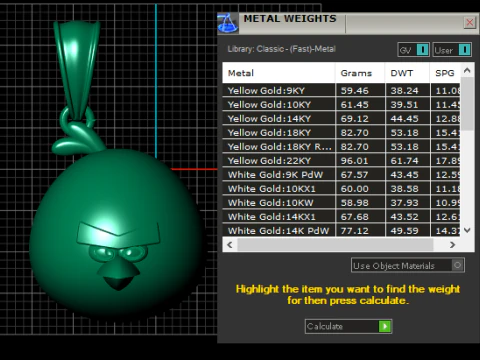The image size is (480, 360).
Task: Select the Yellow Gold:22KY row
Action: (x=341, y=161)
